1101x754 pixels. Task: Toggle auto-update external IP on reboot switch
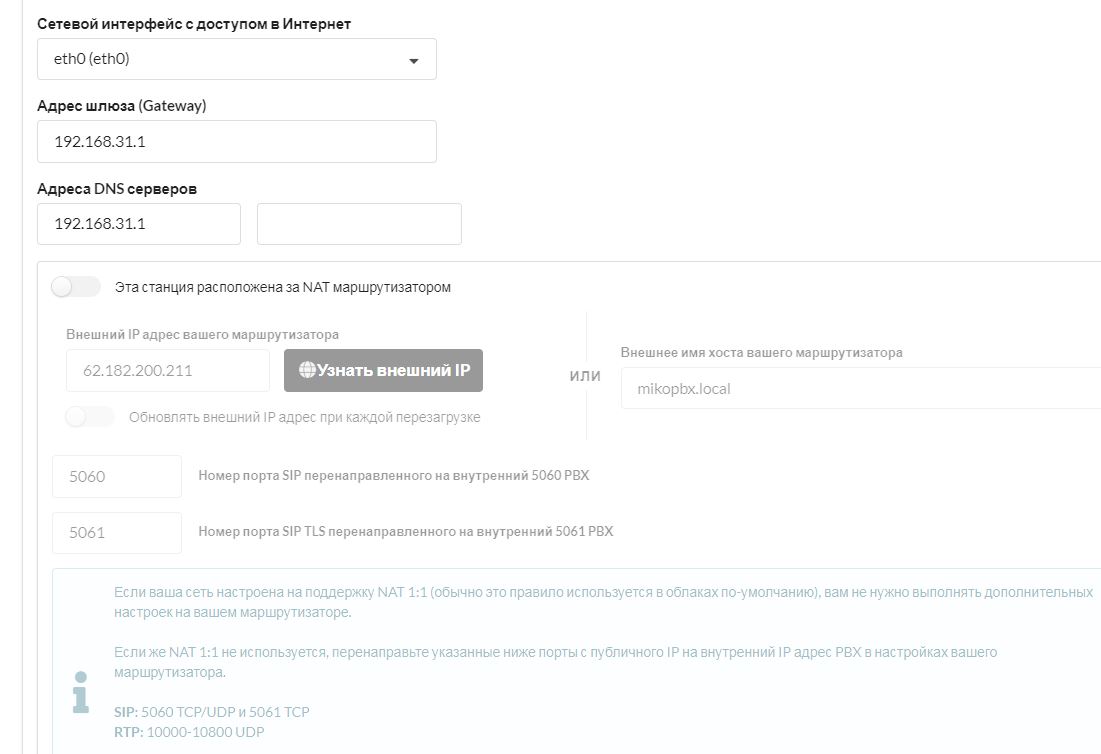click(x=90, y=417)
